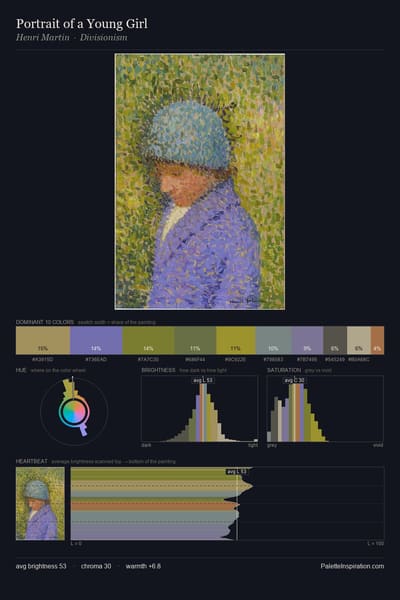Click the avg L 53 heartbeat marker
Image resolution: width=400 pixels, height=600 pixels.
pyautogui.click(x=237, y=472)
